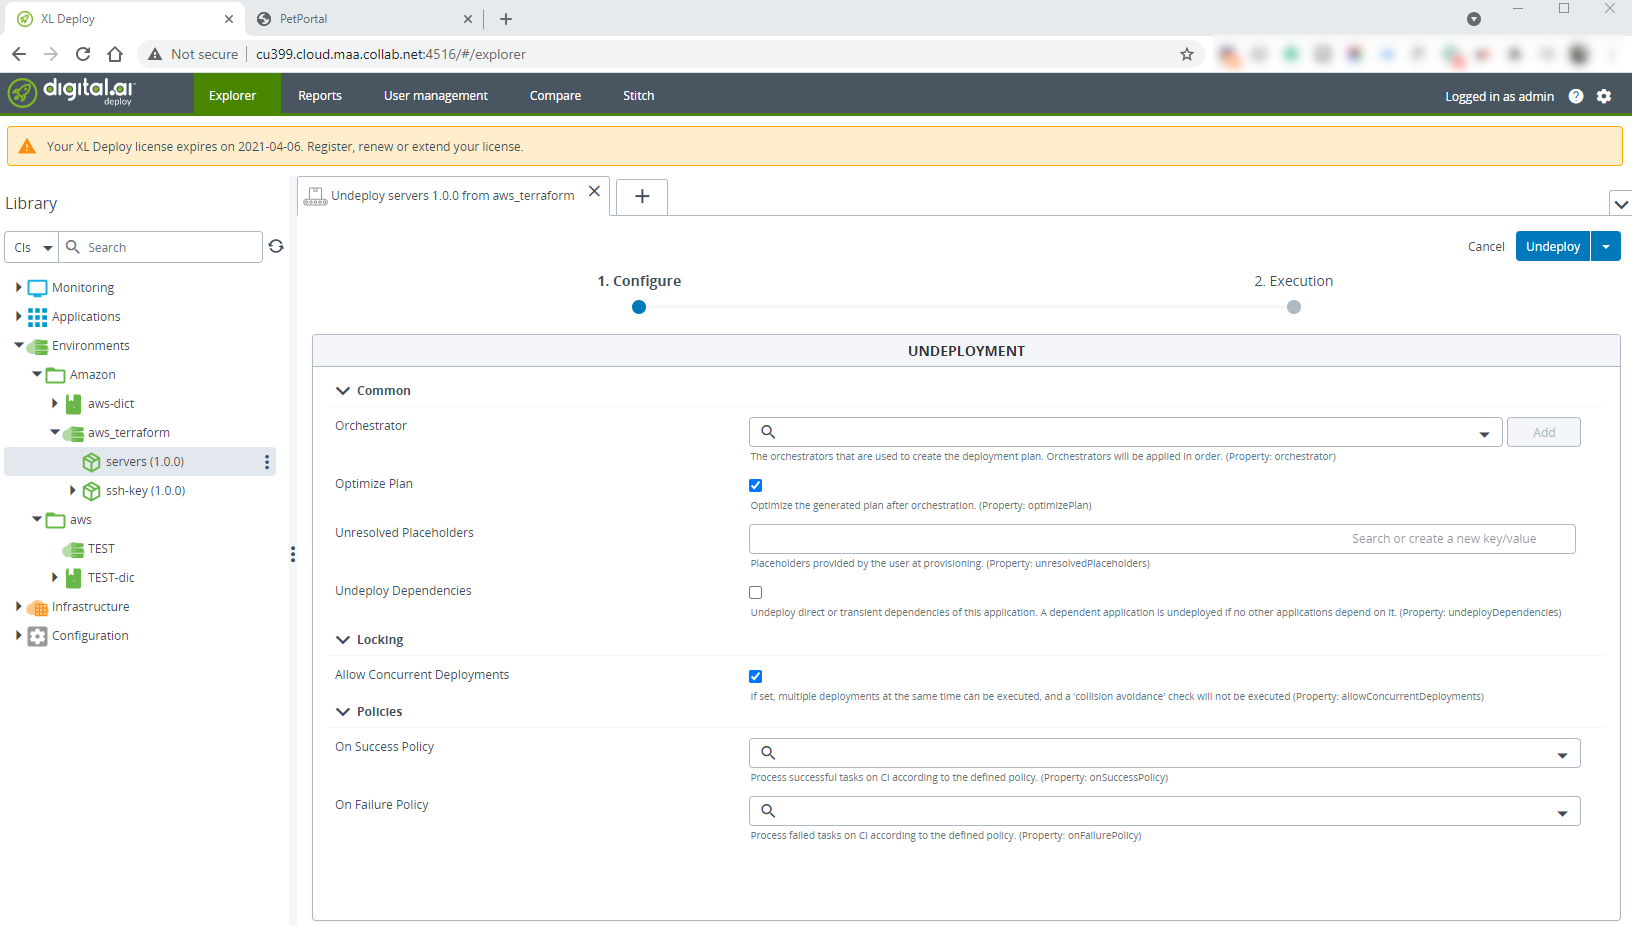Click the ssh-key package cube icon
The width and height of the screenshot is (1632, 925).
(92, 491)
